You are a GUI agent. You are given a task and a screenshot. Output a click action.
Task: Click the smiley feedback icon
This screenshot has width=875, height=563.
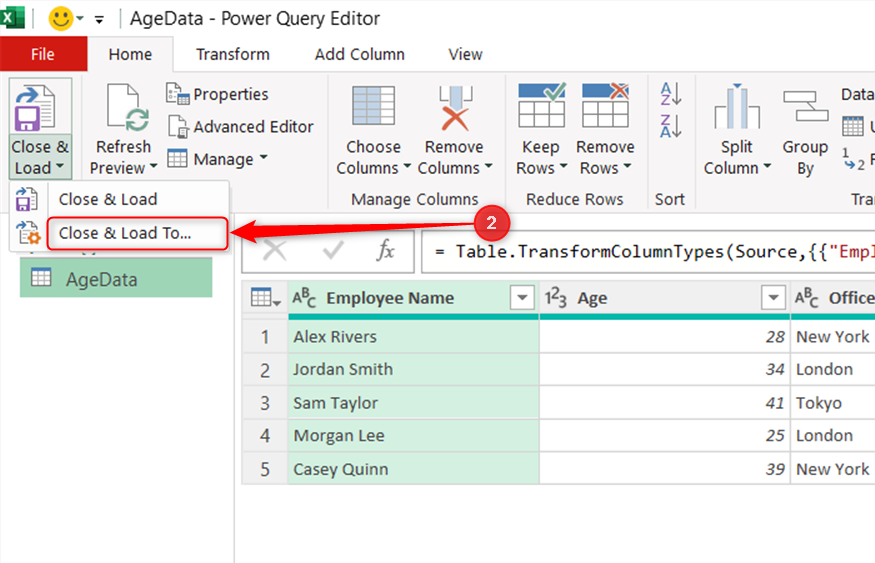tap(60, 18)
